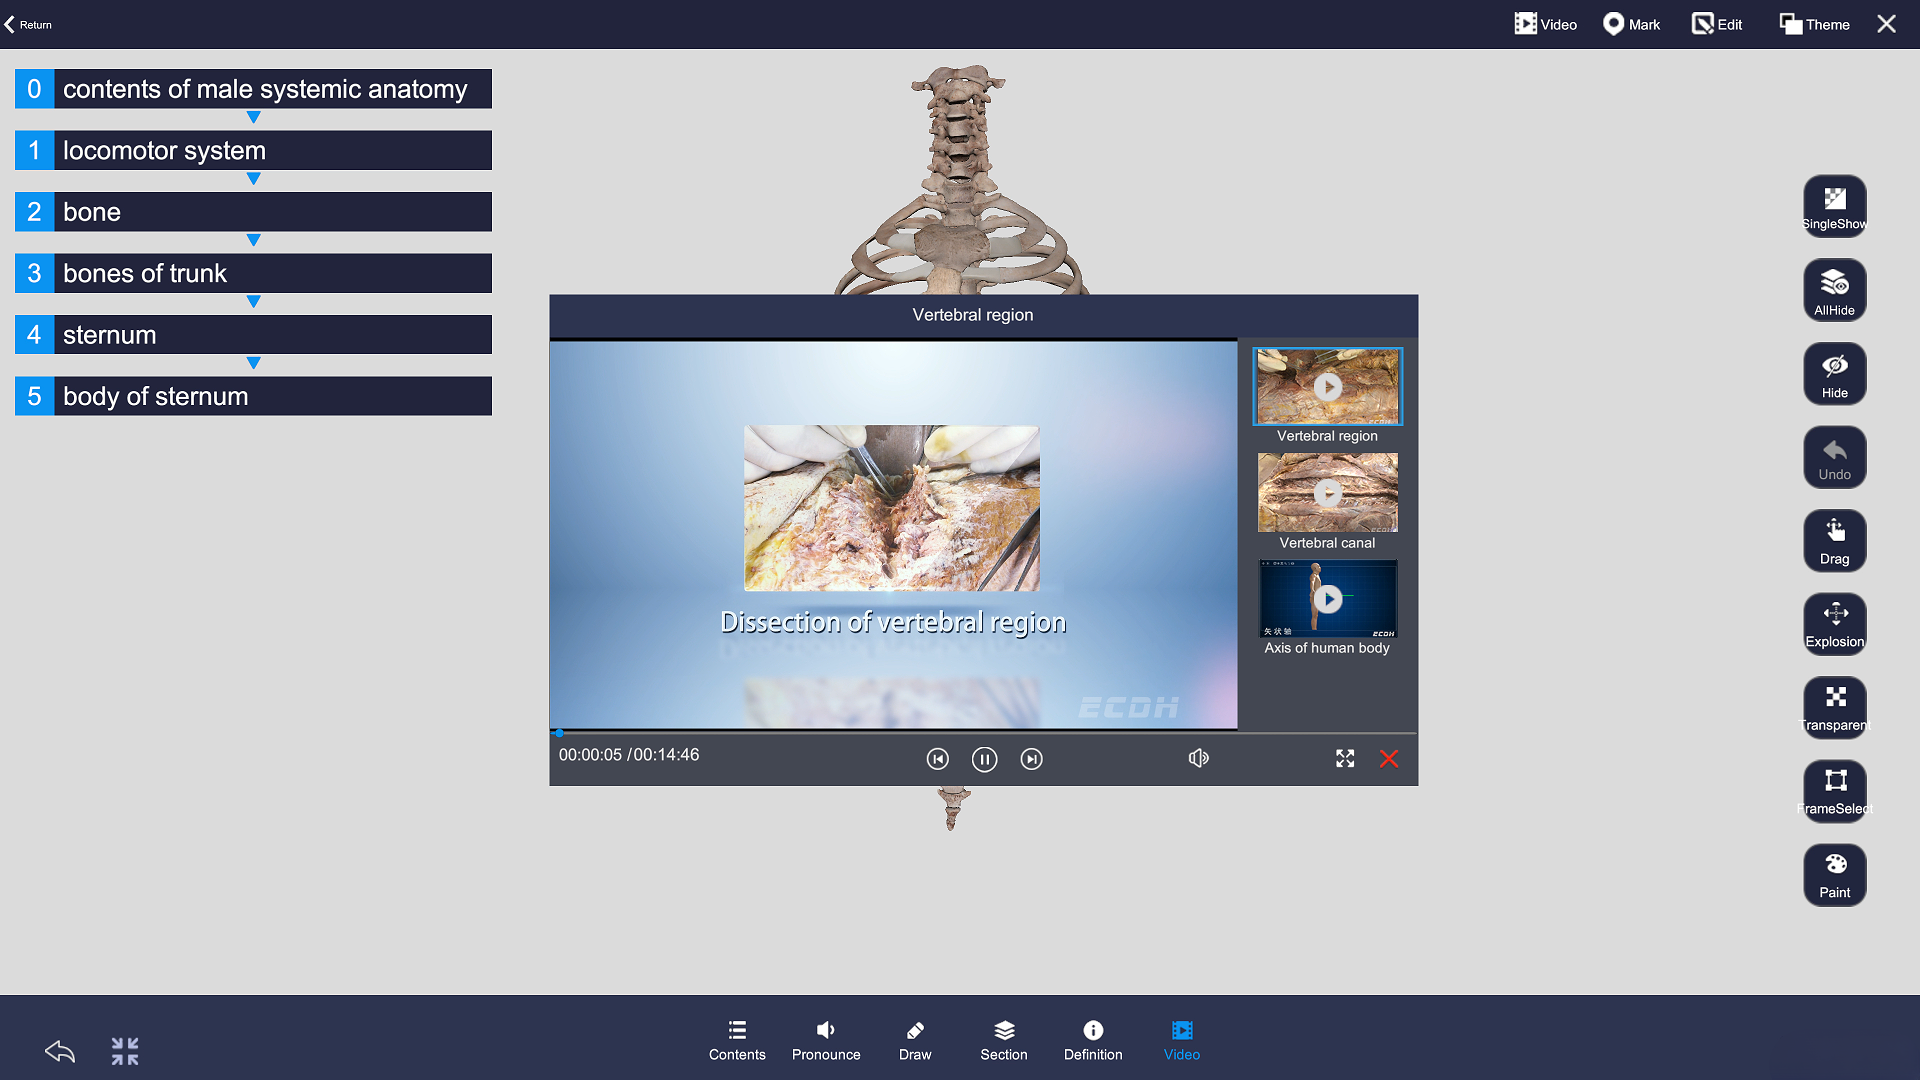The width and height of the screenshot is (1920, 1080).
Task: Expand arrow below bones of trunk
Action: [x=253, y=302]
